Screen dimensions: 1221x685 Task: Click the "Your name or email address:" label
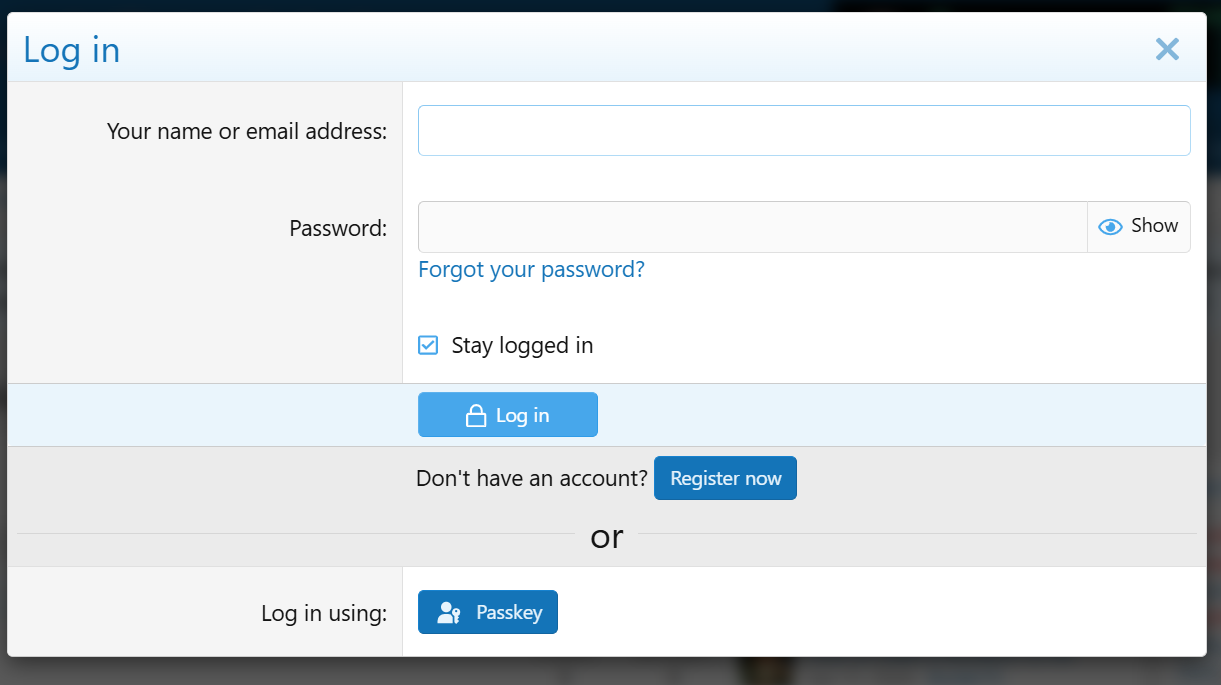pyautogui.click(x=246, y=131)
